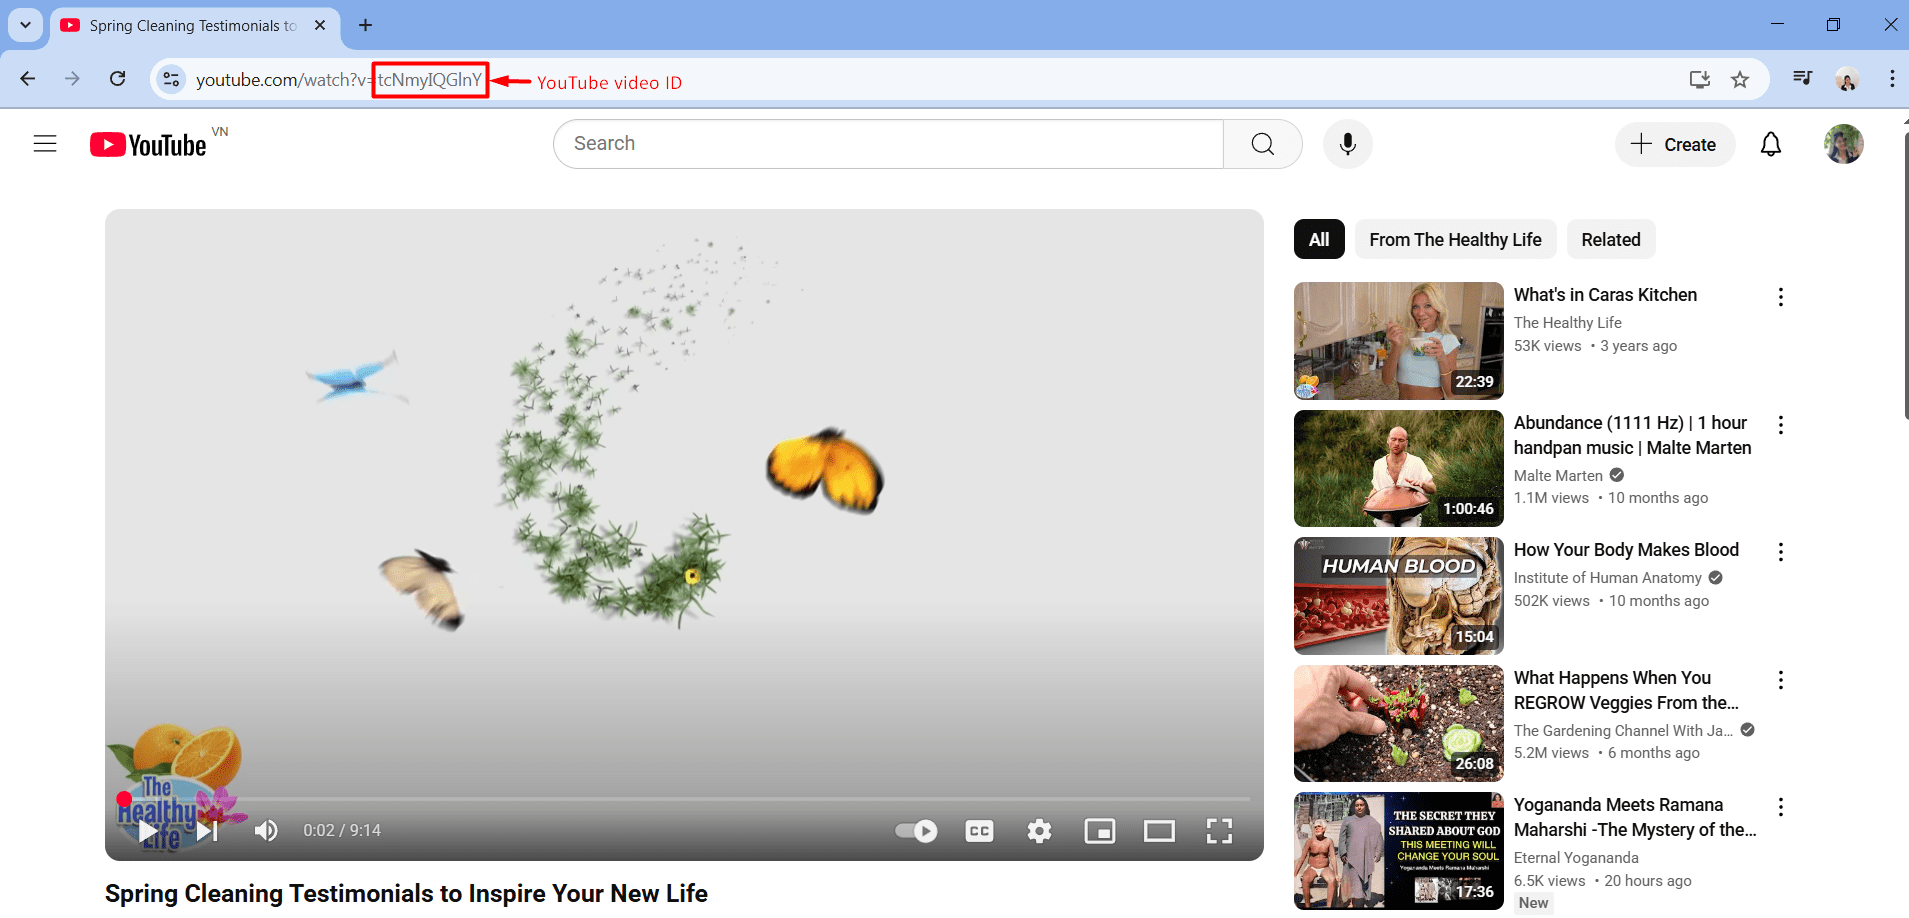Toggle the autoplay switch

coord(916,831)
